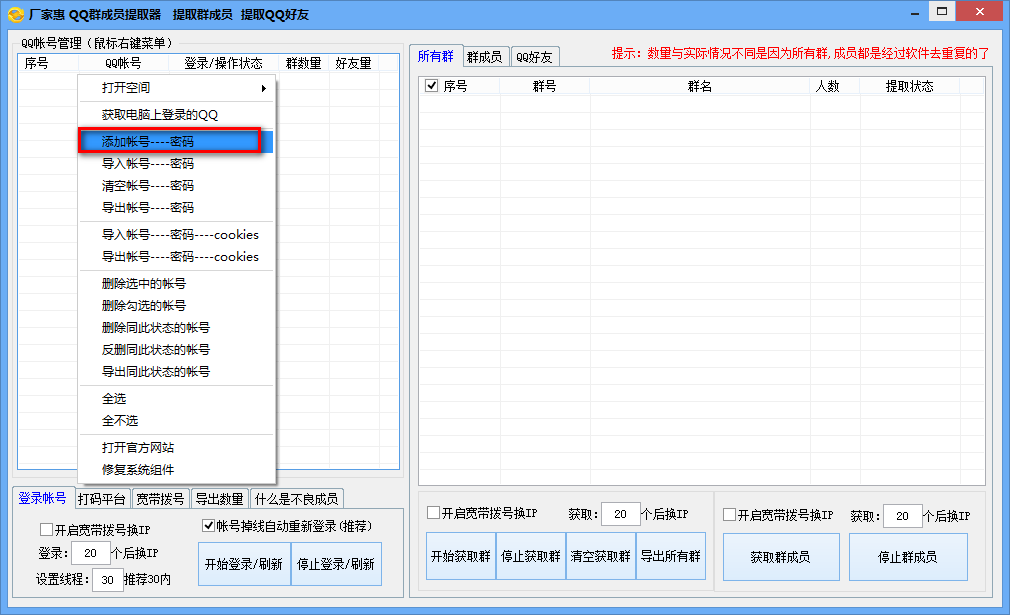The width and height of the screenshot is (1010, 615).
Task: Open the 什么是不良成员 tab
Action: pos(296,499)
